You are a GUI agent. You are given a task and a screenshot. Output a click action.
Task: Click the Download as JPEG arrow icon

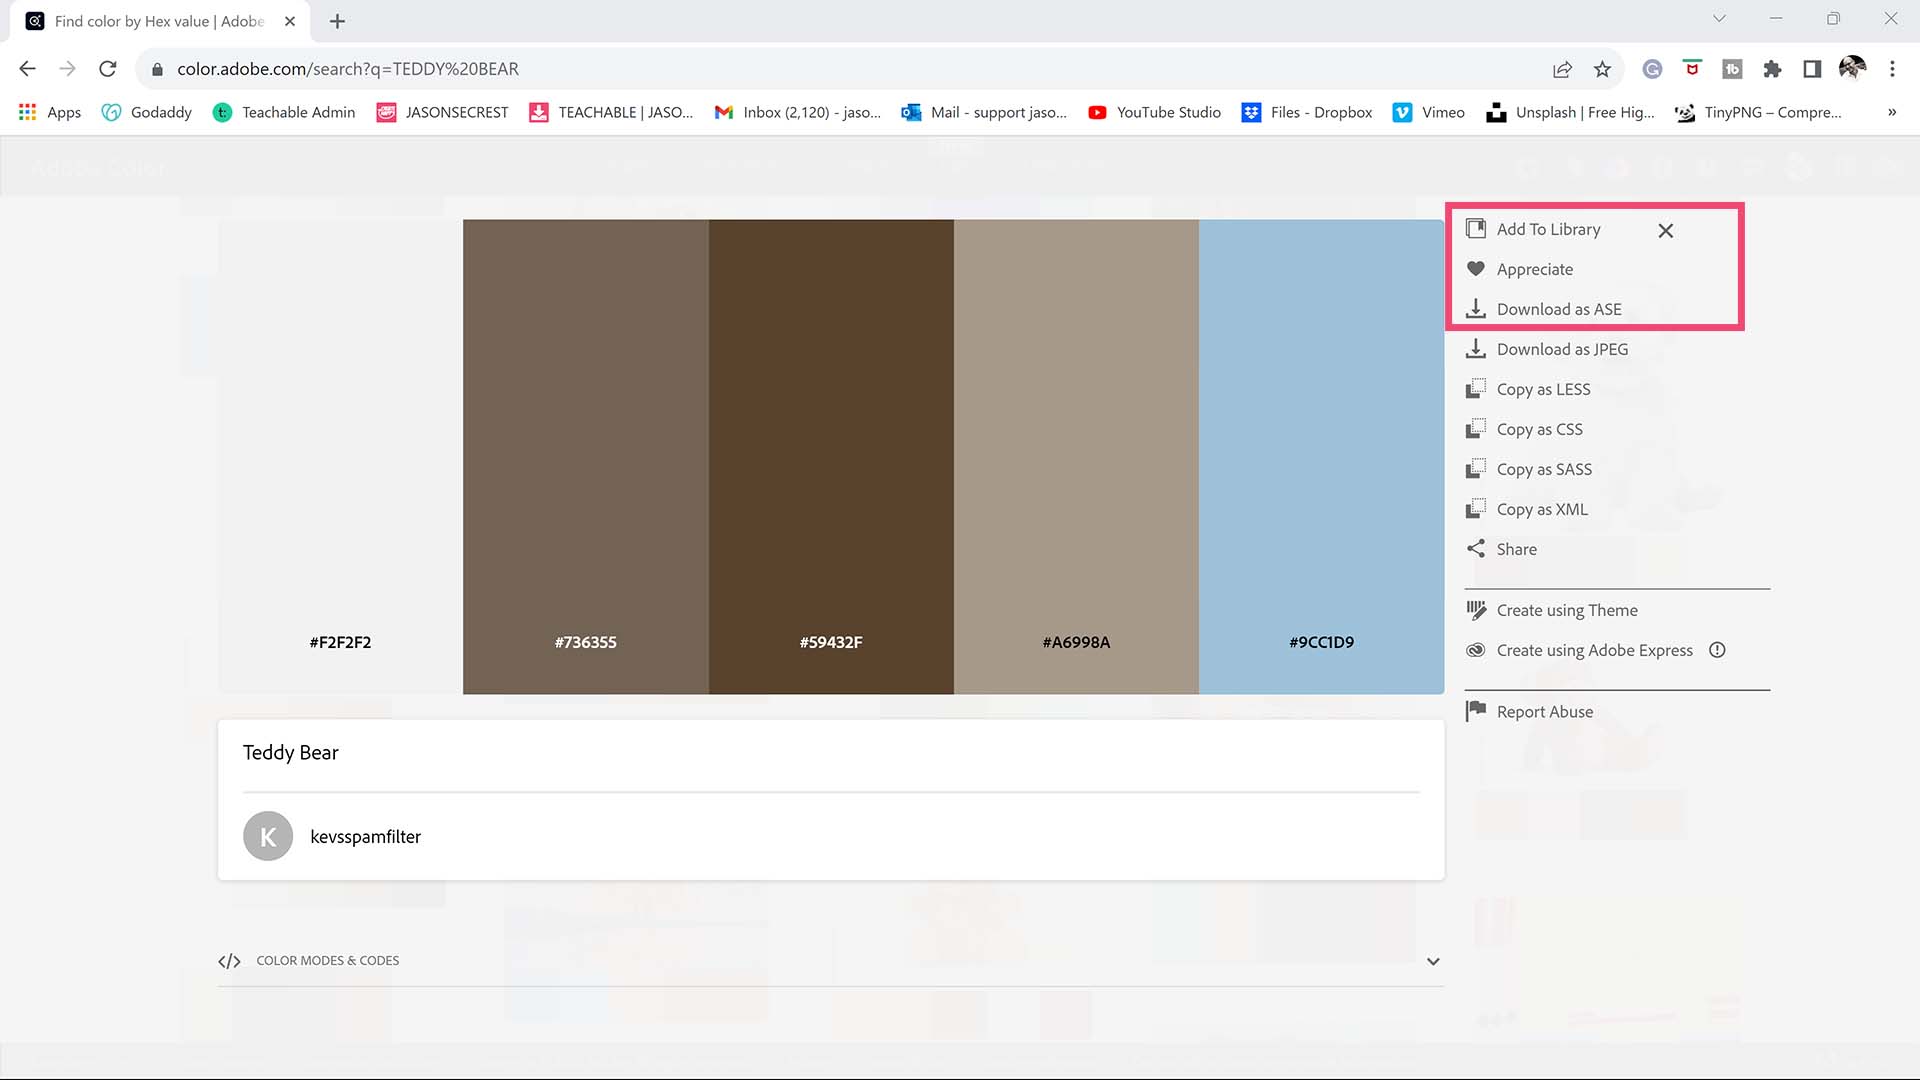pos(1475,349)
